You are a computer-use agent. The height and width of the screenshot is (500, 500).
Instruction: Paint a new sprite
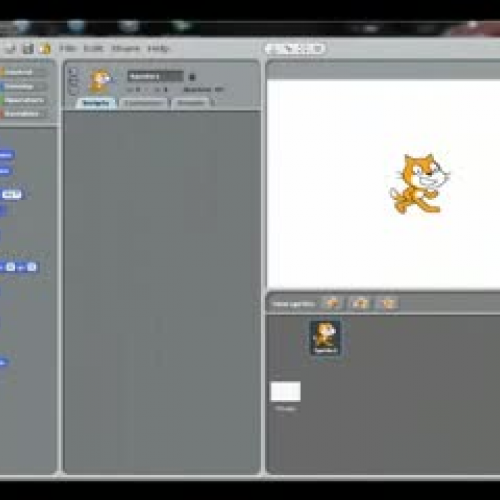tap(333, 303)
